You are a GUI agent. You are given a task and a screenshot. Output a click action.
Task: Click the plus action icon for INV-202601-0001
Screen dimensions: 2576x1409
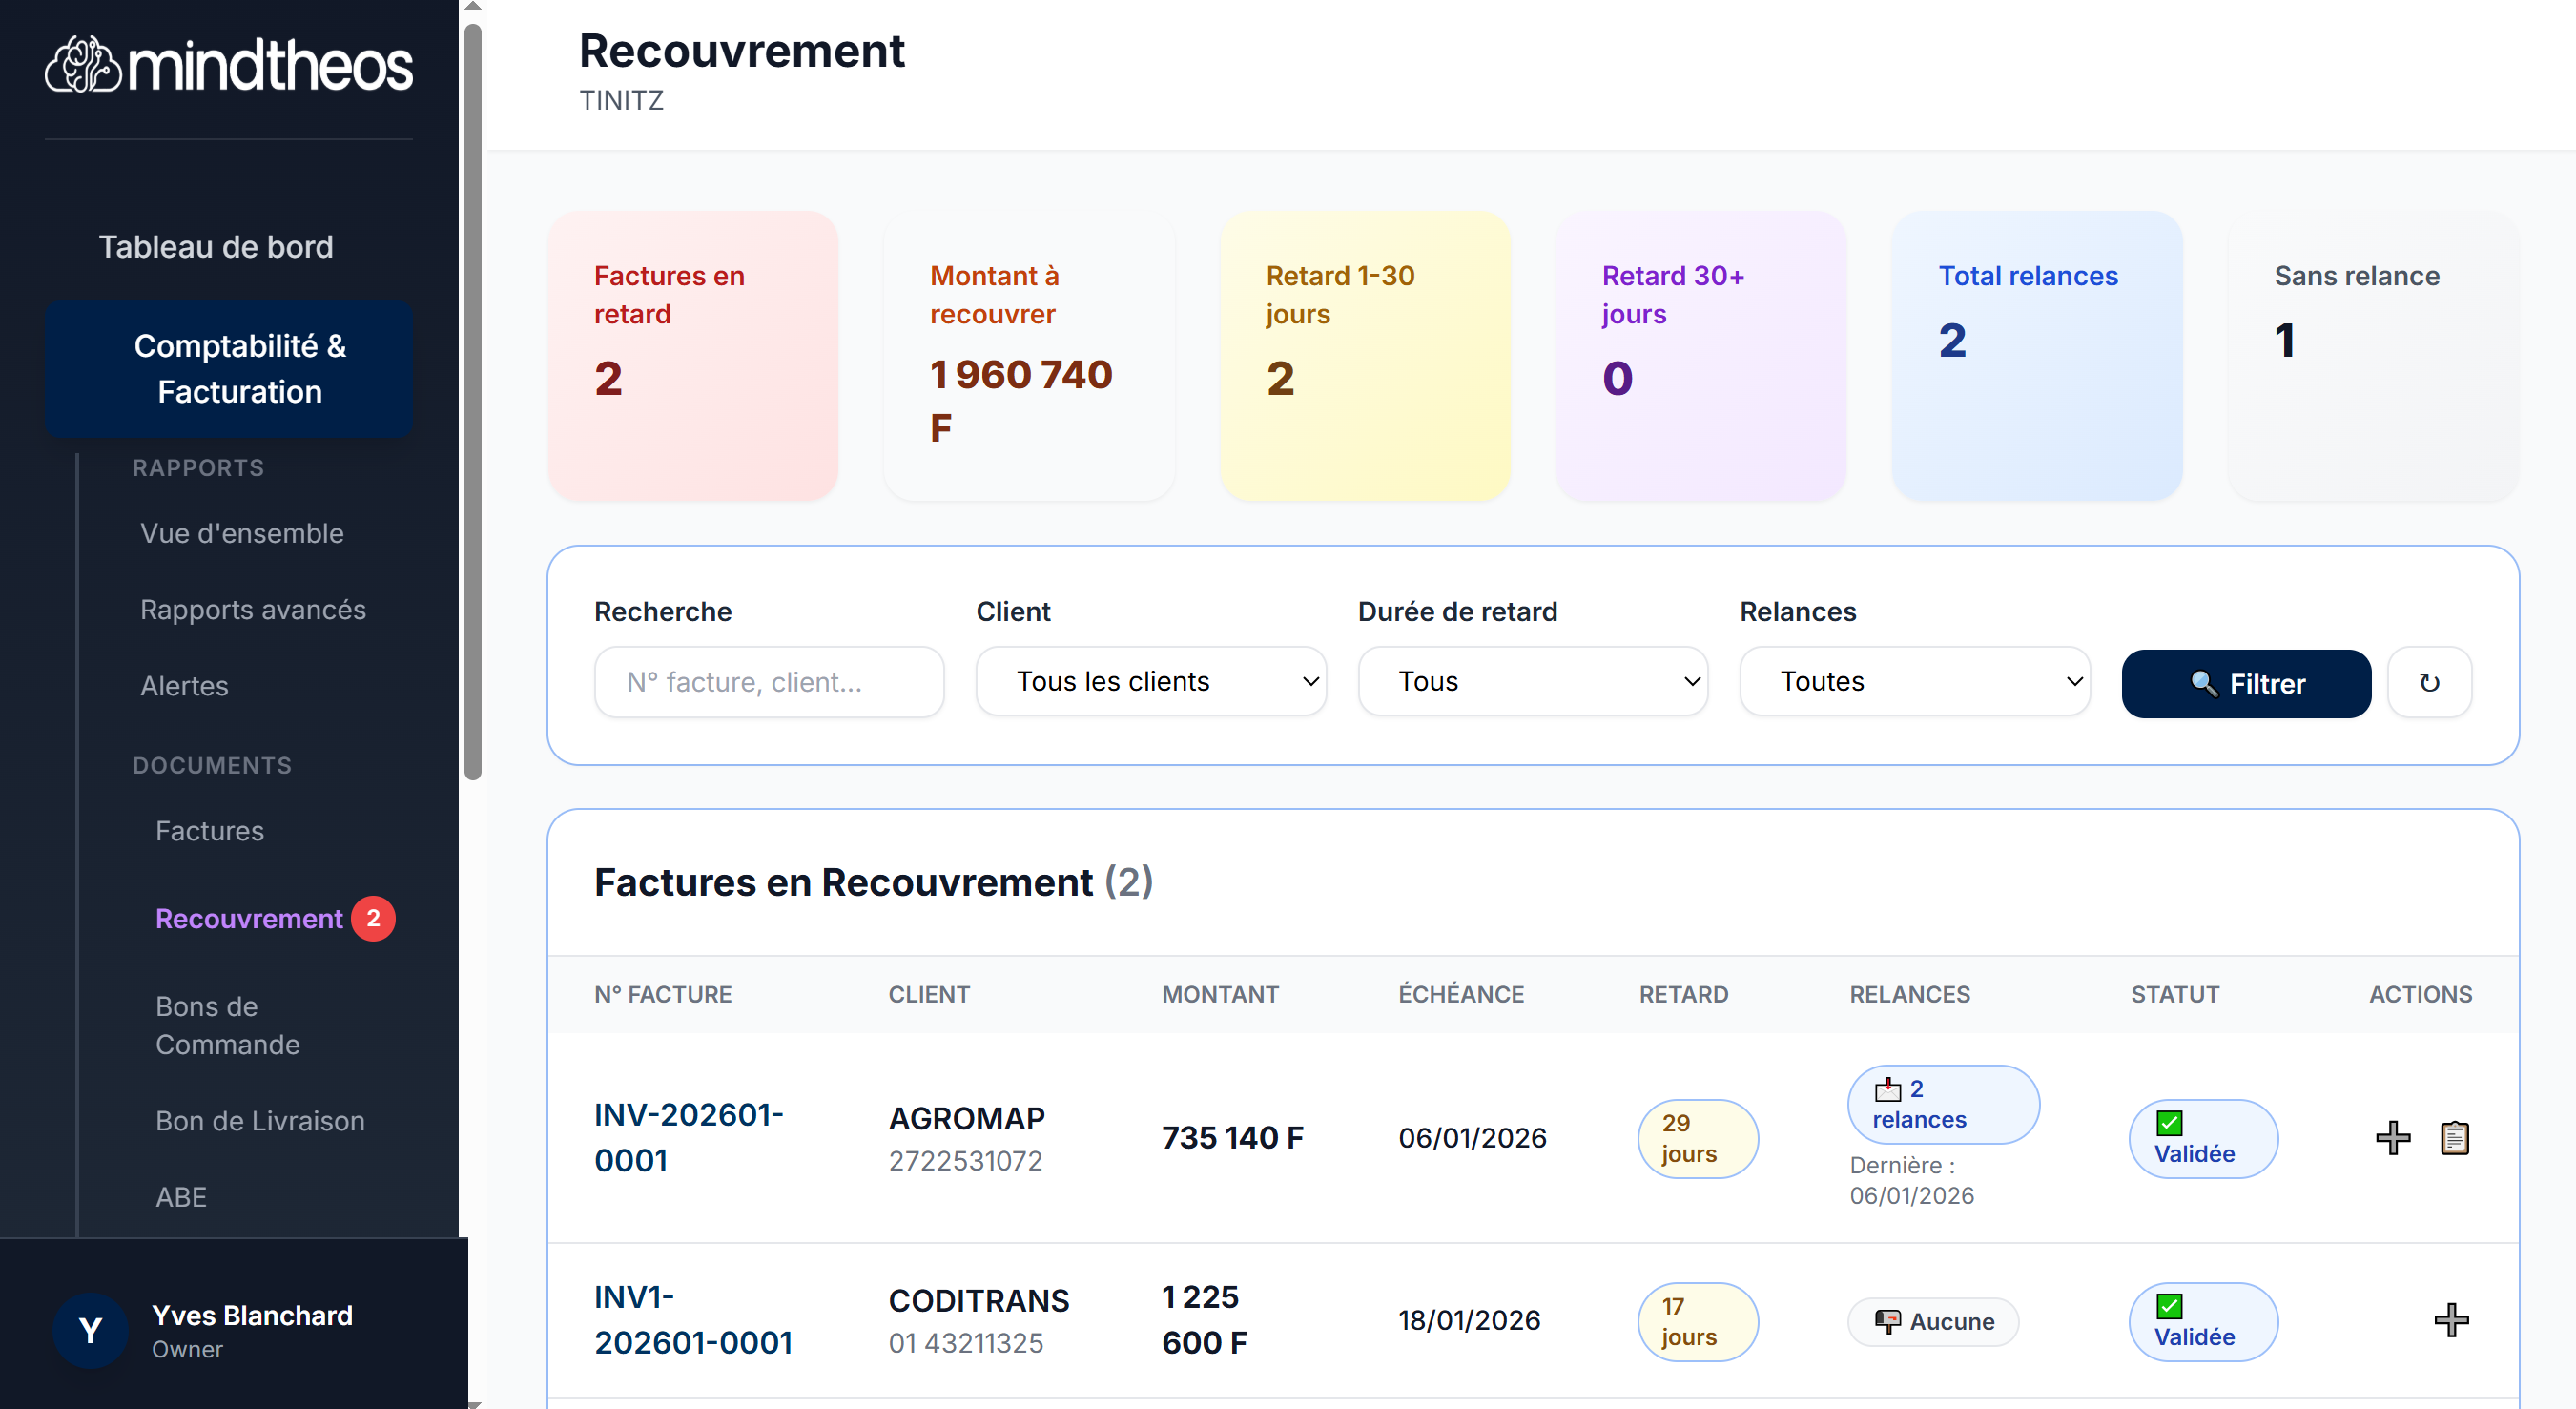point(2392,1137)
